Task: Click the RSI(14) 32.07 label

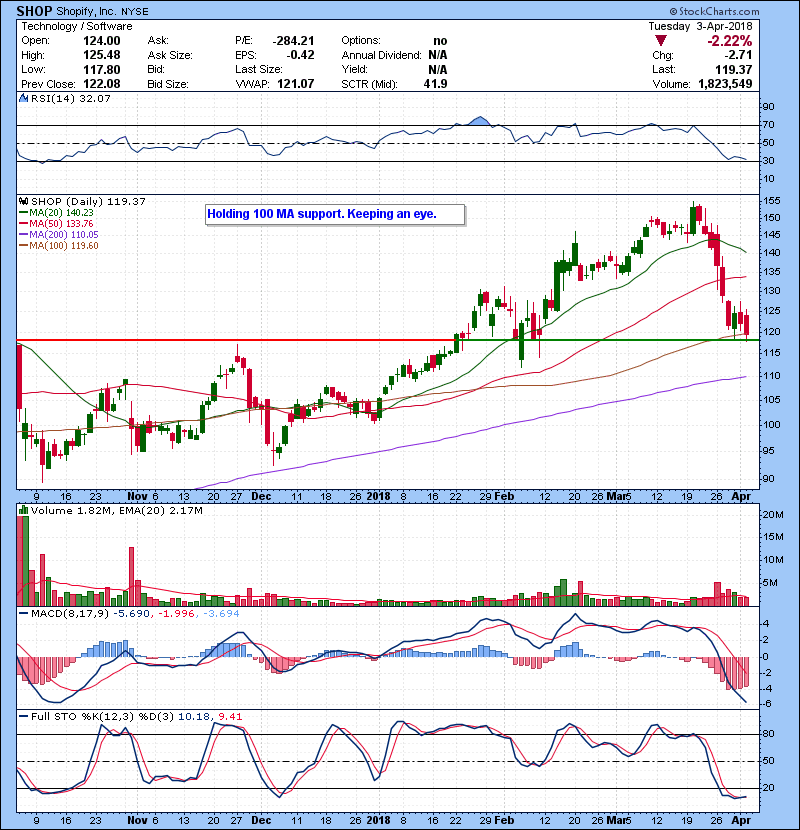Action: (x=71, y=98)
